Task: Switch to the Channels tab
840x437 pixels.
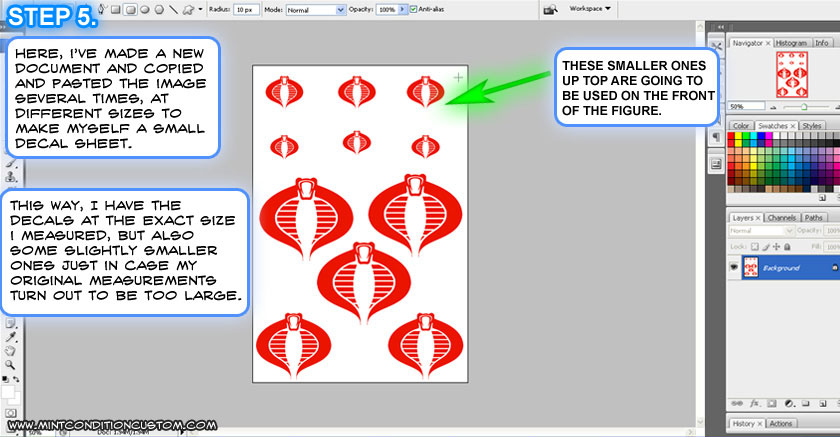Action: (x=782, y=218)
